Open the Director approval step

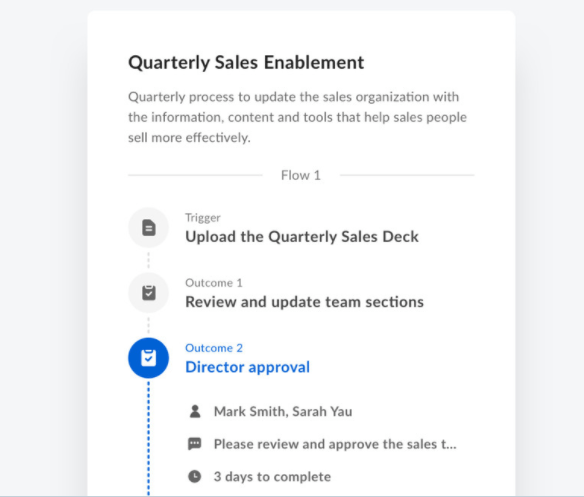[x=248, y=367]
